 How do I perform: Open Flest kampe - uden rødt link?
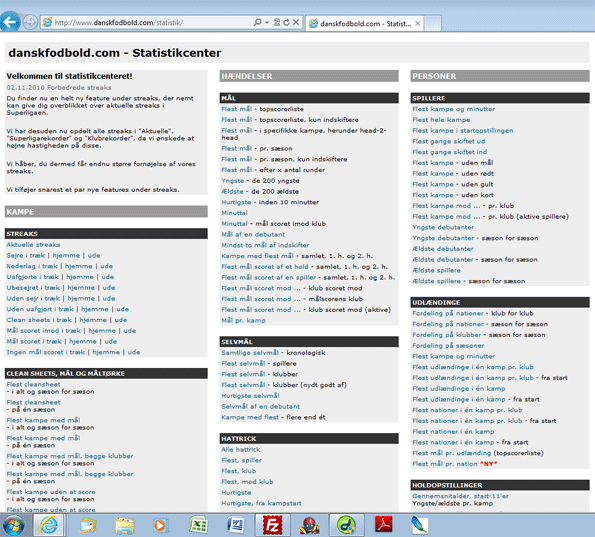click(433, 173)
